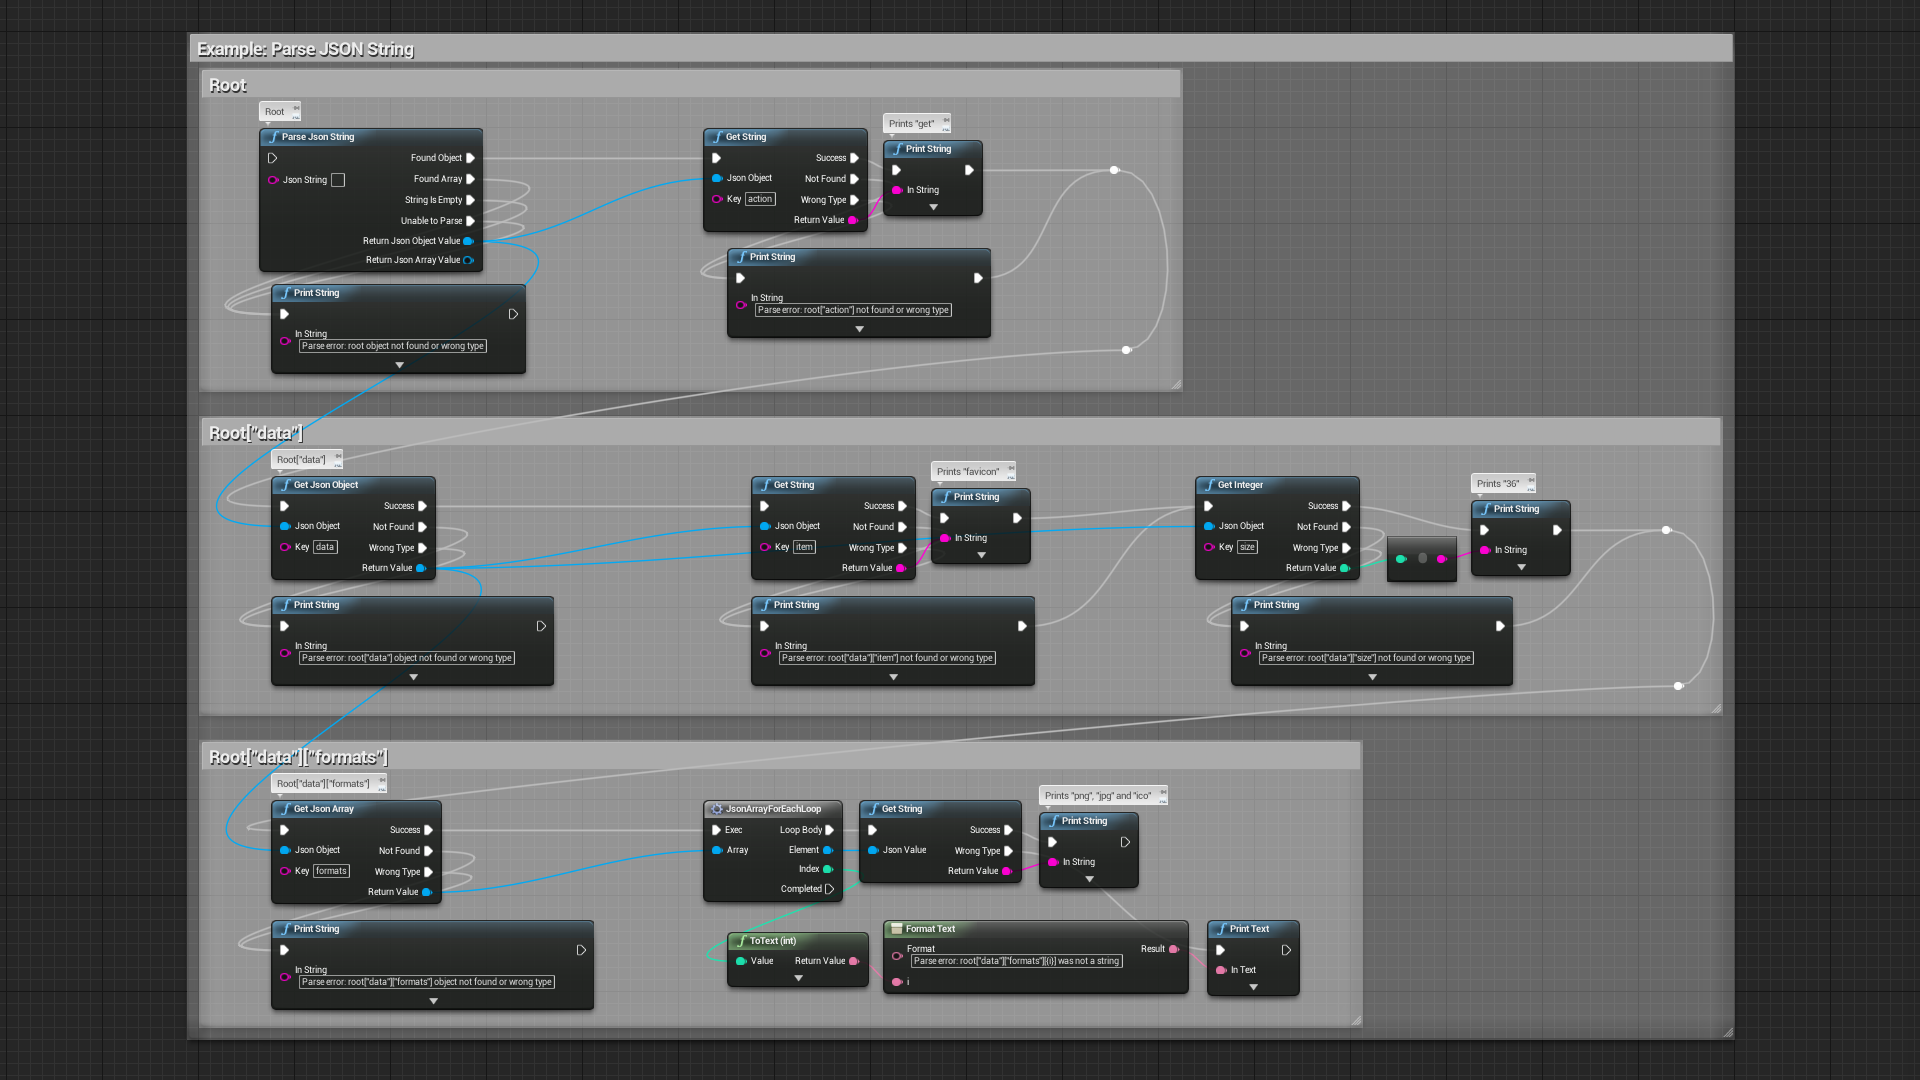Click the reroute node beside Prints "get" Print String
The width and height of the screenshot is (1920, 1080).
1114,170
